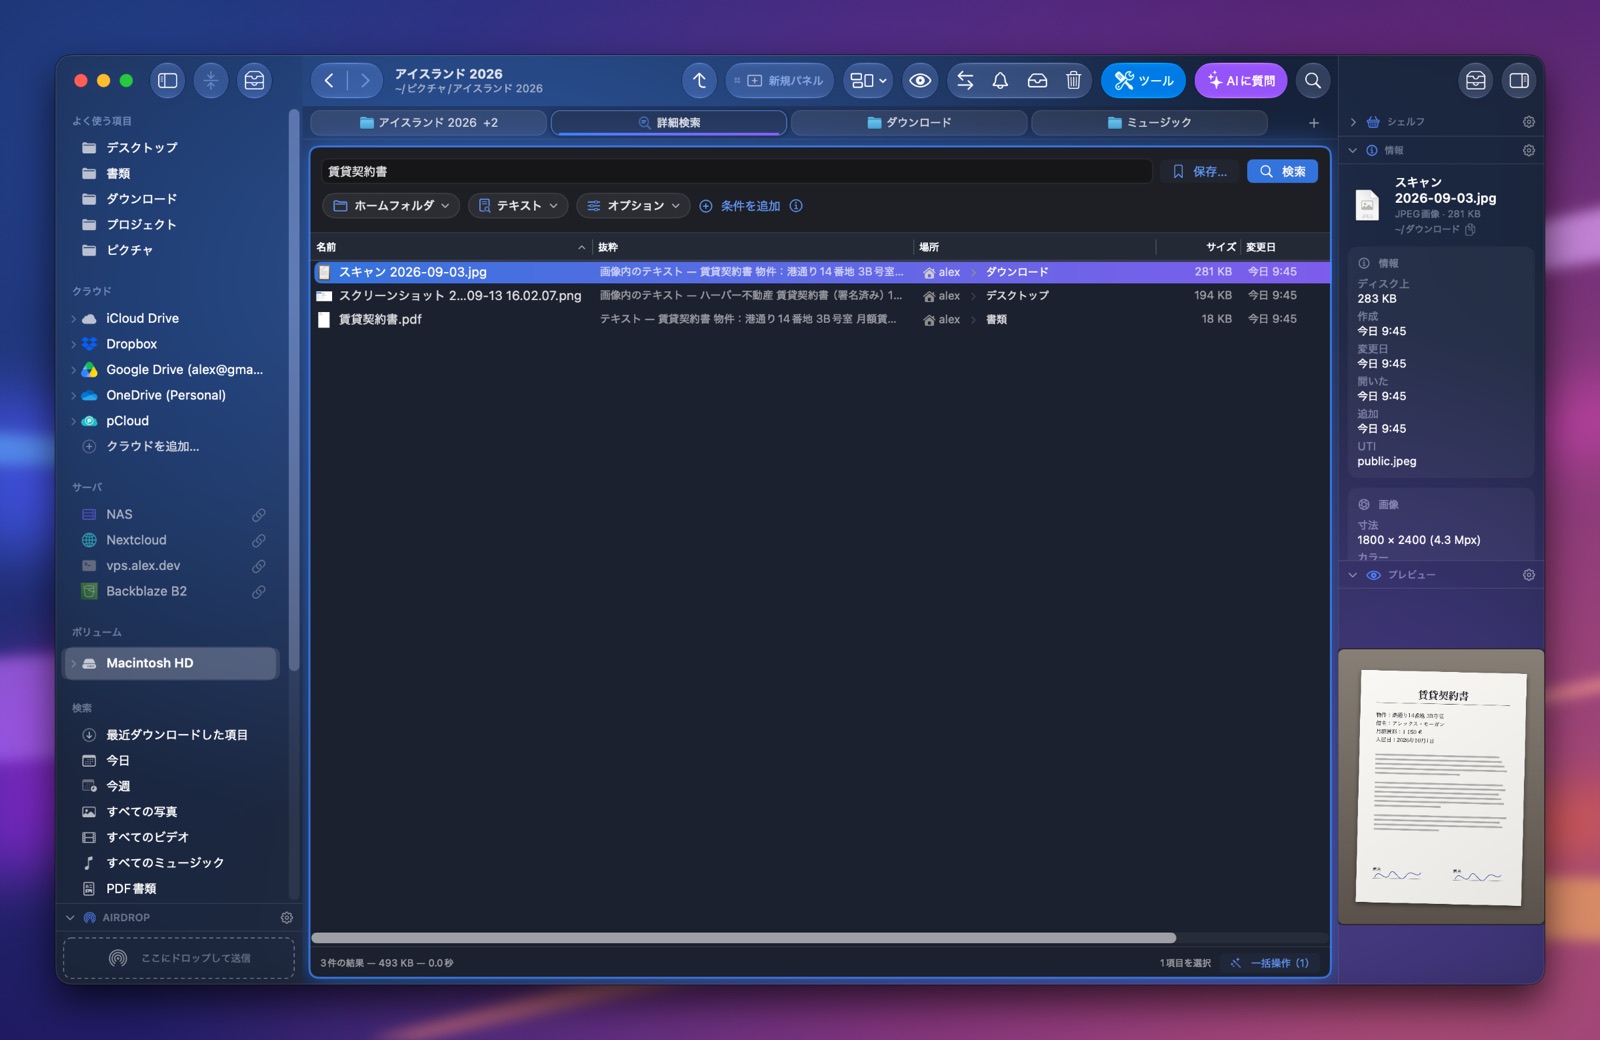Click the AIに質問 button
1600x1040 pixels.
pos(1241,81)
